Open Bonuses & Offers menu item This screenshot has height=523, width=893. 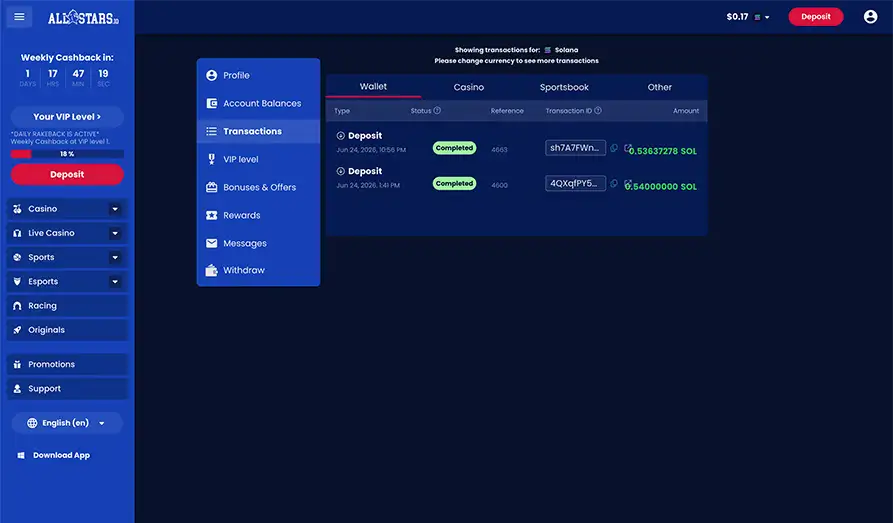[x=258, y=187]
